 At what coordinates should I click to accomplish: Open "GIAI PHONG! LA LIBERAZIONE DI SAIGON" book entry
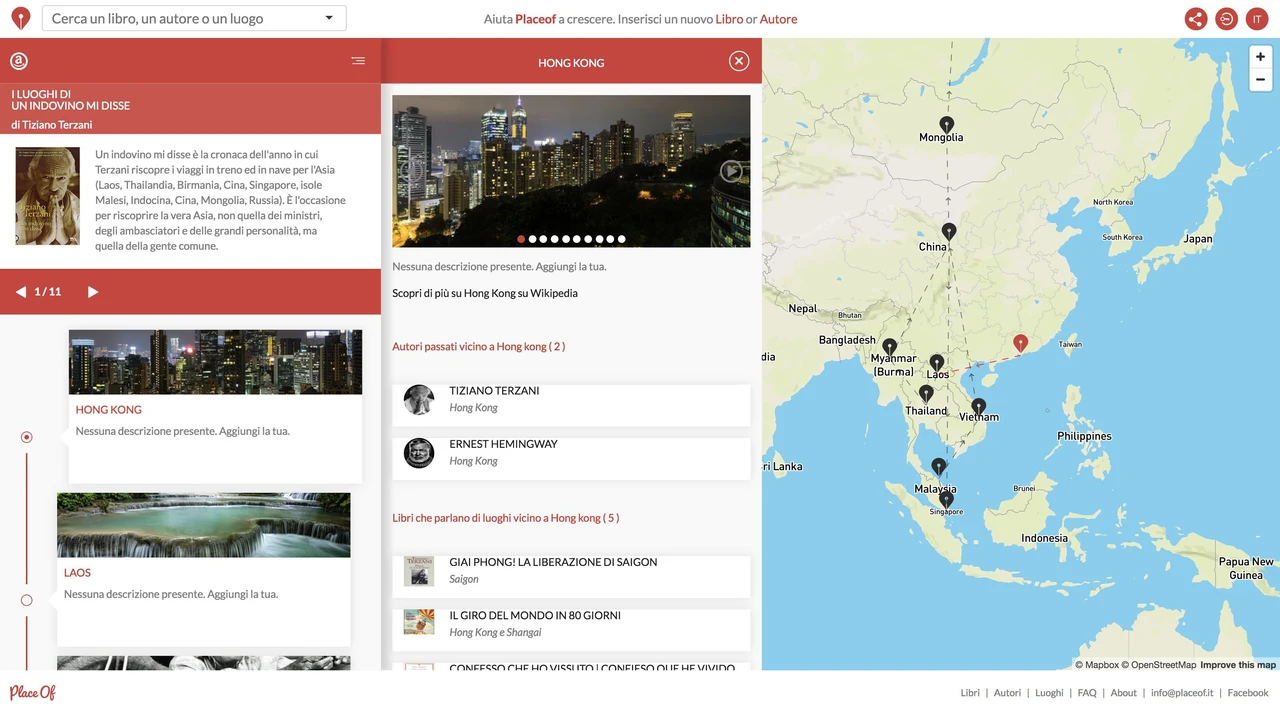[571, 576]
